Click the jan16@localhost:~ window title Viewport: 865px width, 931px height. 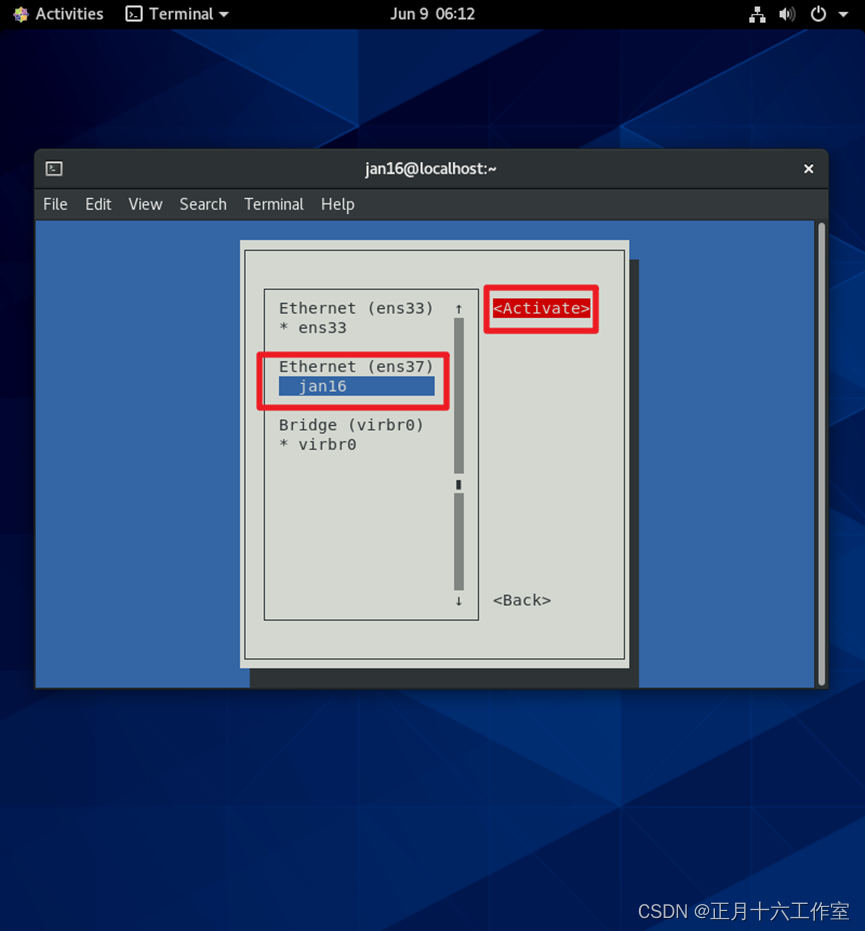pyautogui.click(x=430, y=169)
